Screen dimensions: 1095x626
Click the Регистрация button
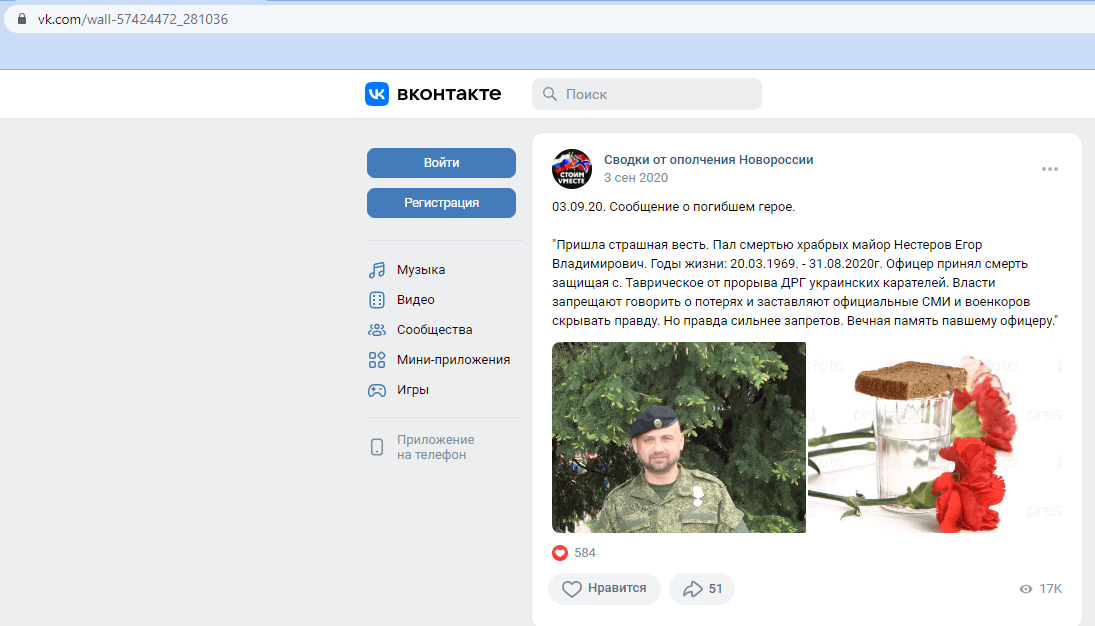(x=441, y=203)
